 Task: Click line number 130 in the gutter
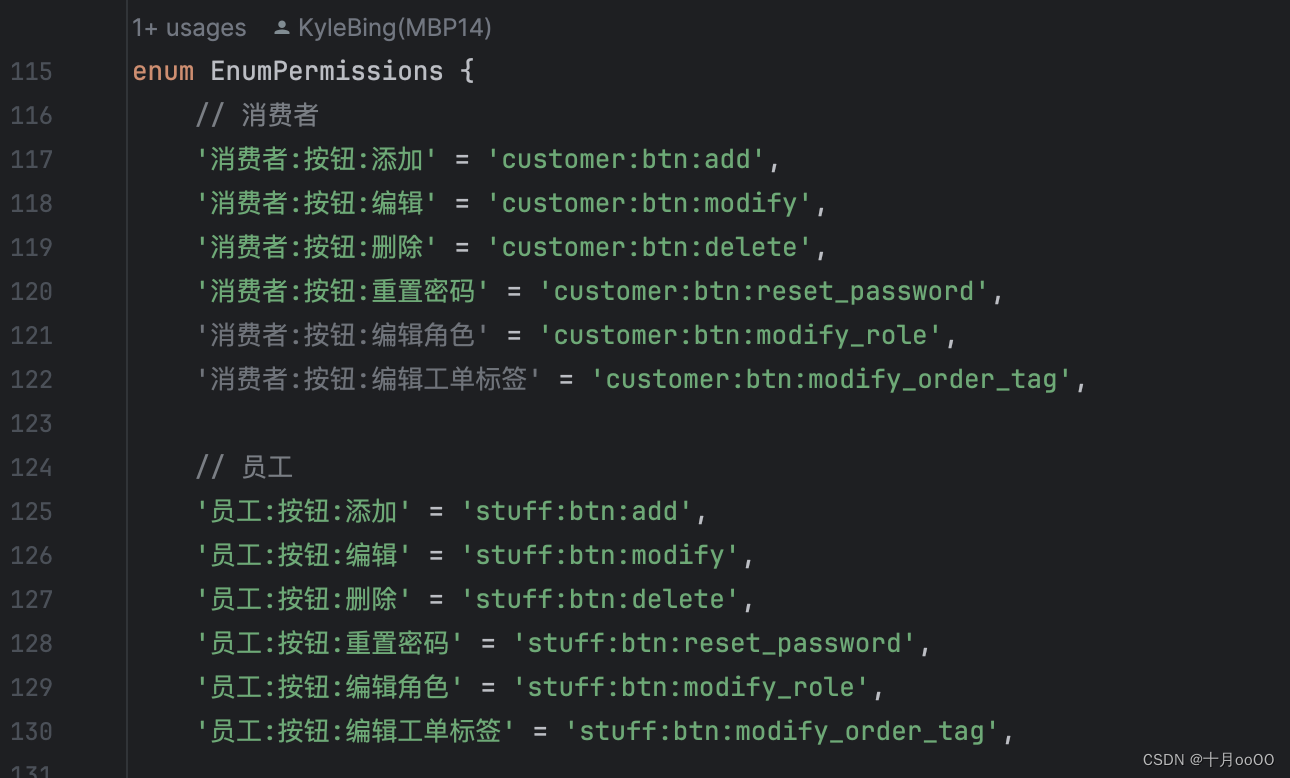31,732
